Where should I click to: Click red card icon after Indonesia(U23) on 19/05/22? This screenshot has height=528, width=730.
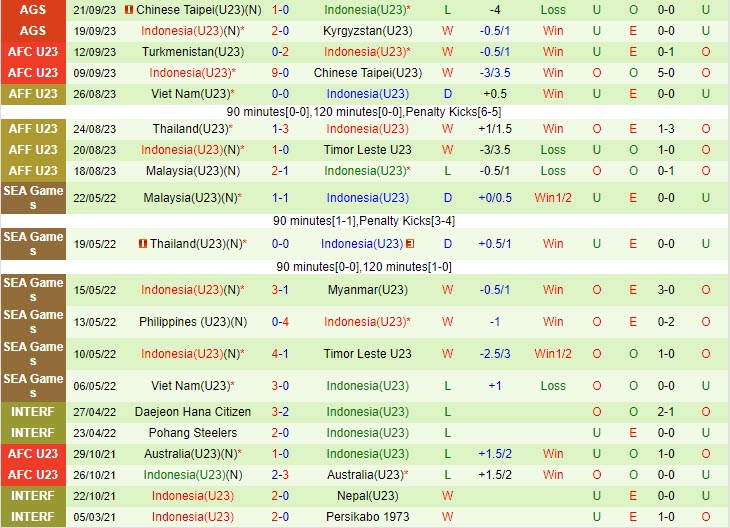click(x=410, y=244)
